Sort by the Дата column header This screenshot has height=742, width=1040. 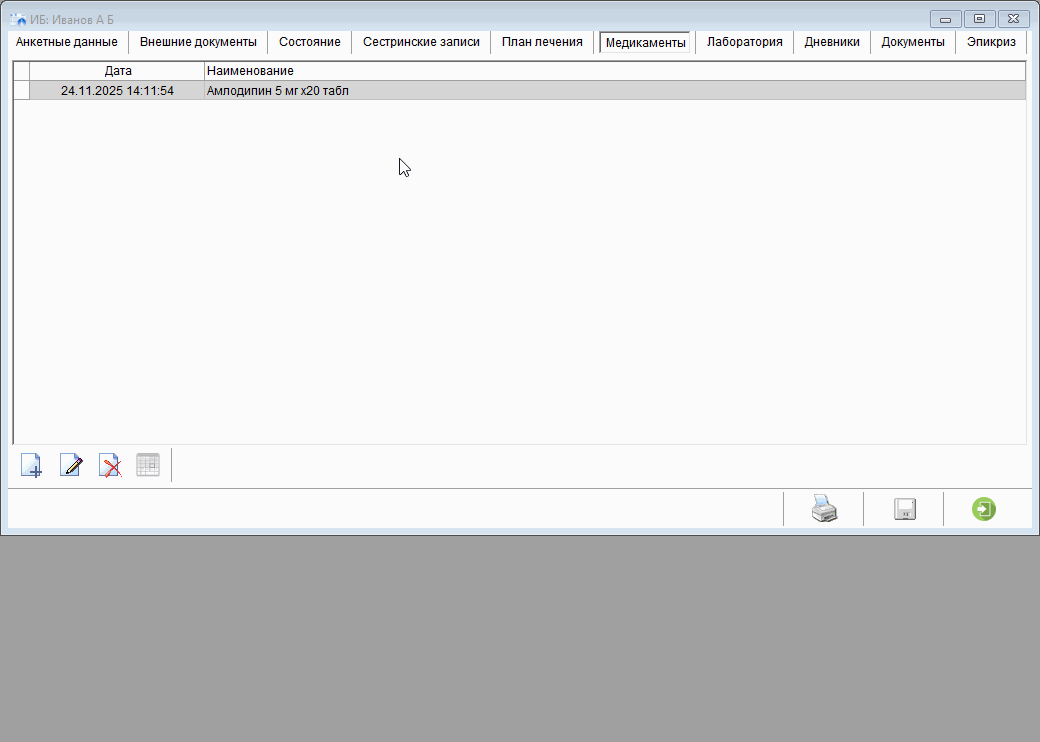(118, 71)
